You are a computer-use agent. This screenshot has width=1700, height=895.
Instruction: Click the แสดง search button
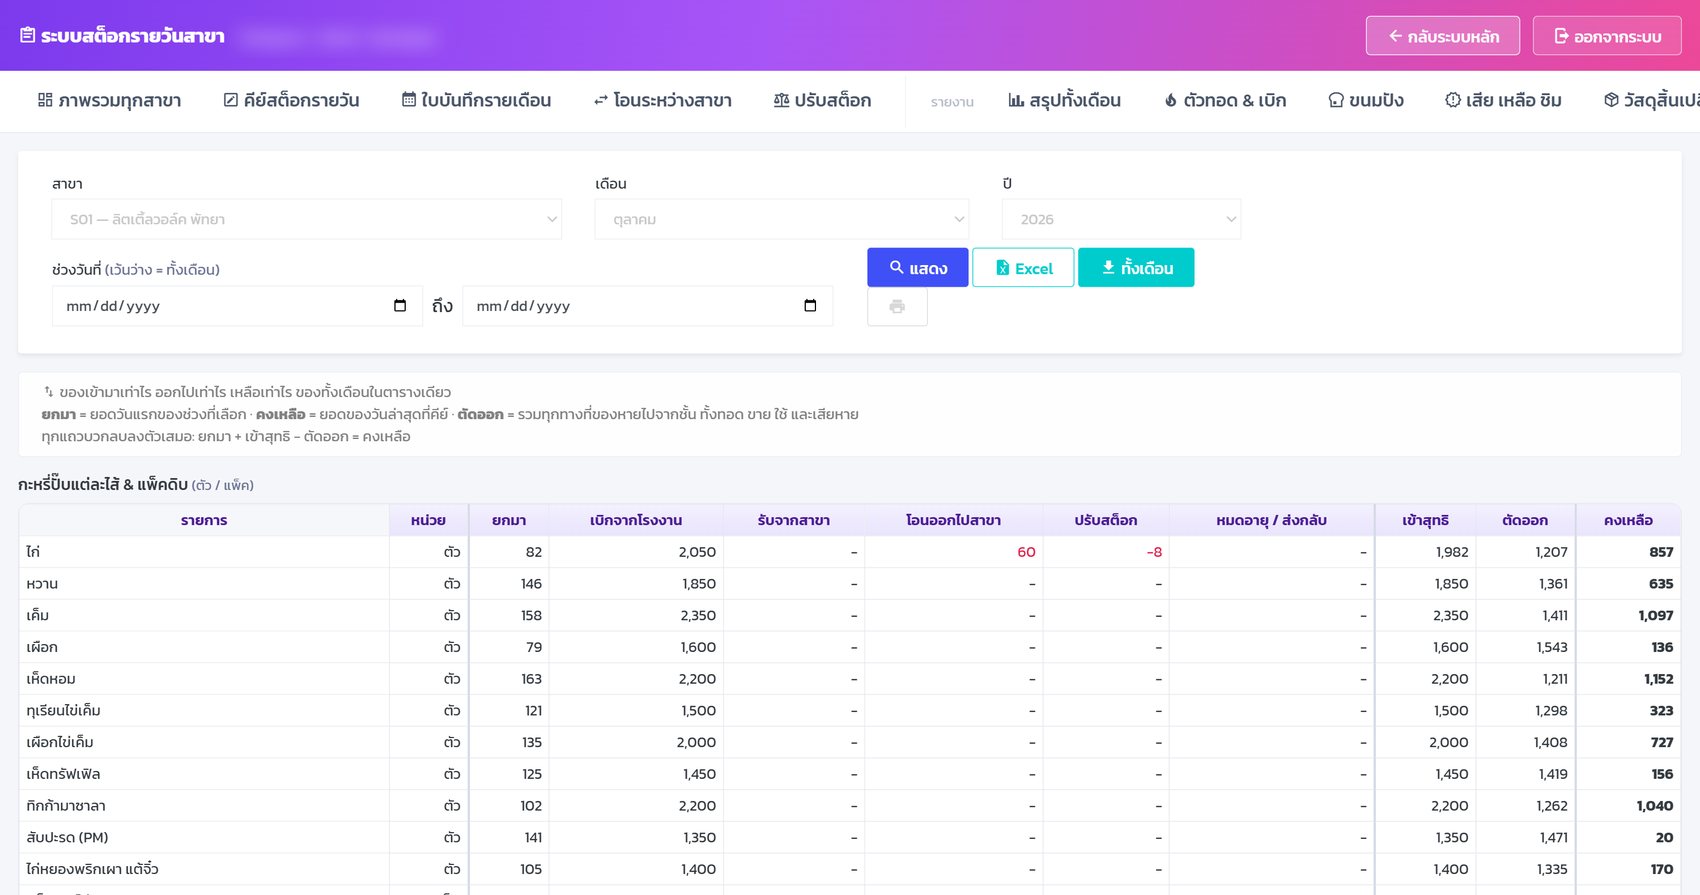918,268
